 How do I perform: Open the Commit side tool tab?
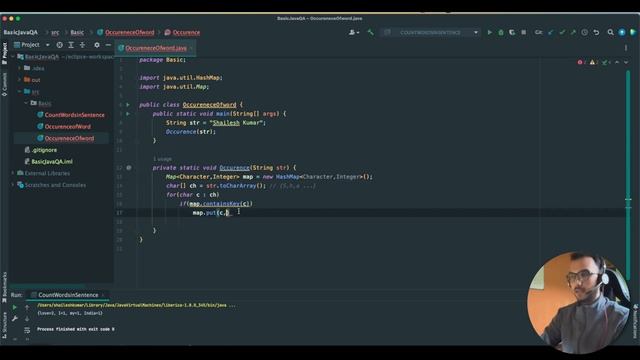tap(4, 84)
